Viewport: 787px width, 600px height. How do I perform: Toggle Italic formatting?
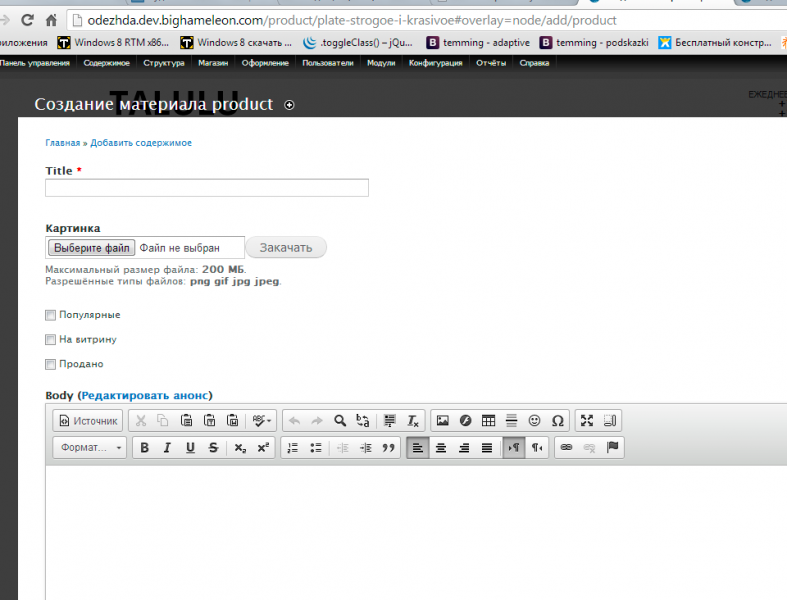(167, 447)
